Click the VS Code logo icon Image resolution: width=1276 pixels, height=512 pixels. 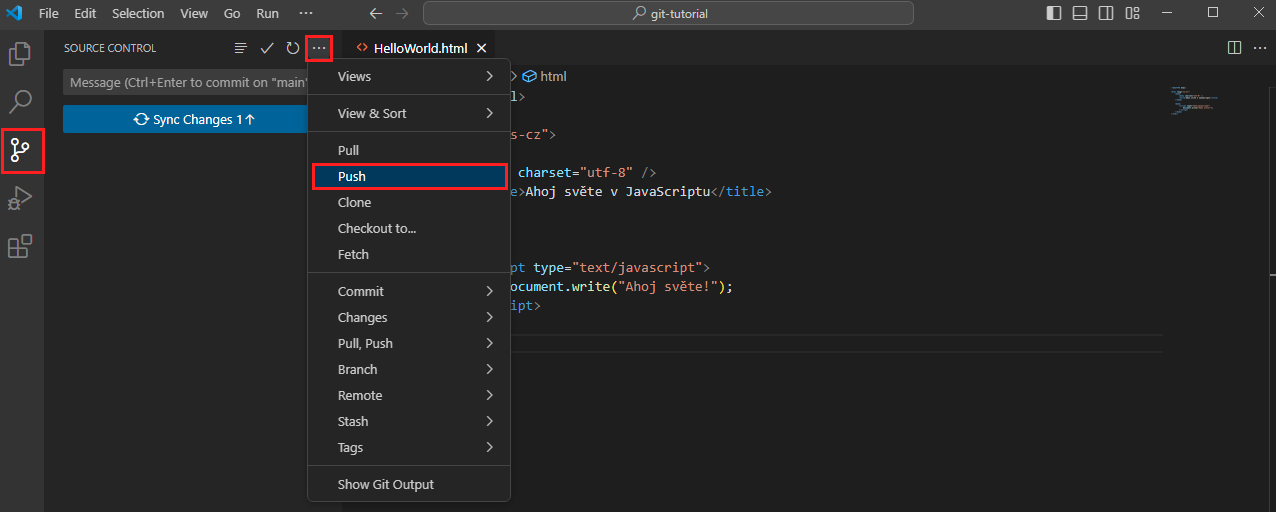click(14, 13)
